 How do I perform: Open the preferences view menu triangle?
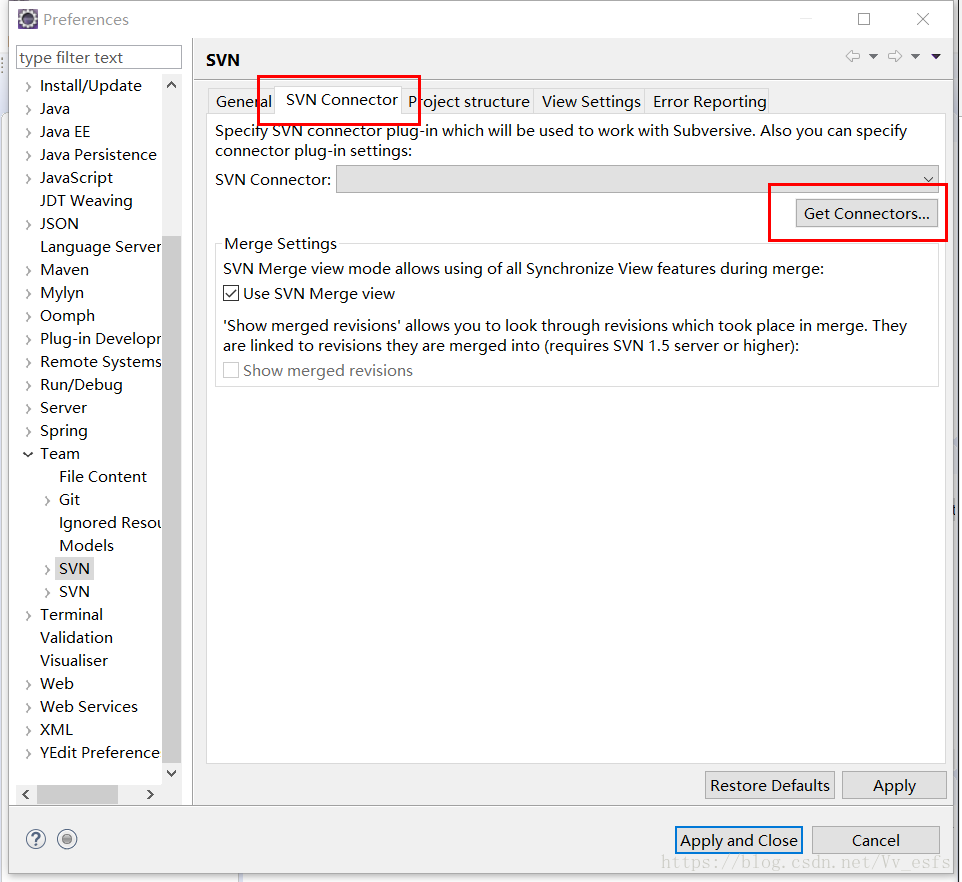[x=936, y=56]
